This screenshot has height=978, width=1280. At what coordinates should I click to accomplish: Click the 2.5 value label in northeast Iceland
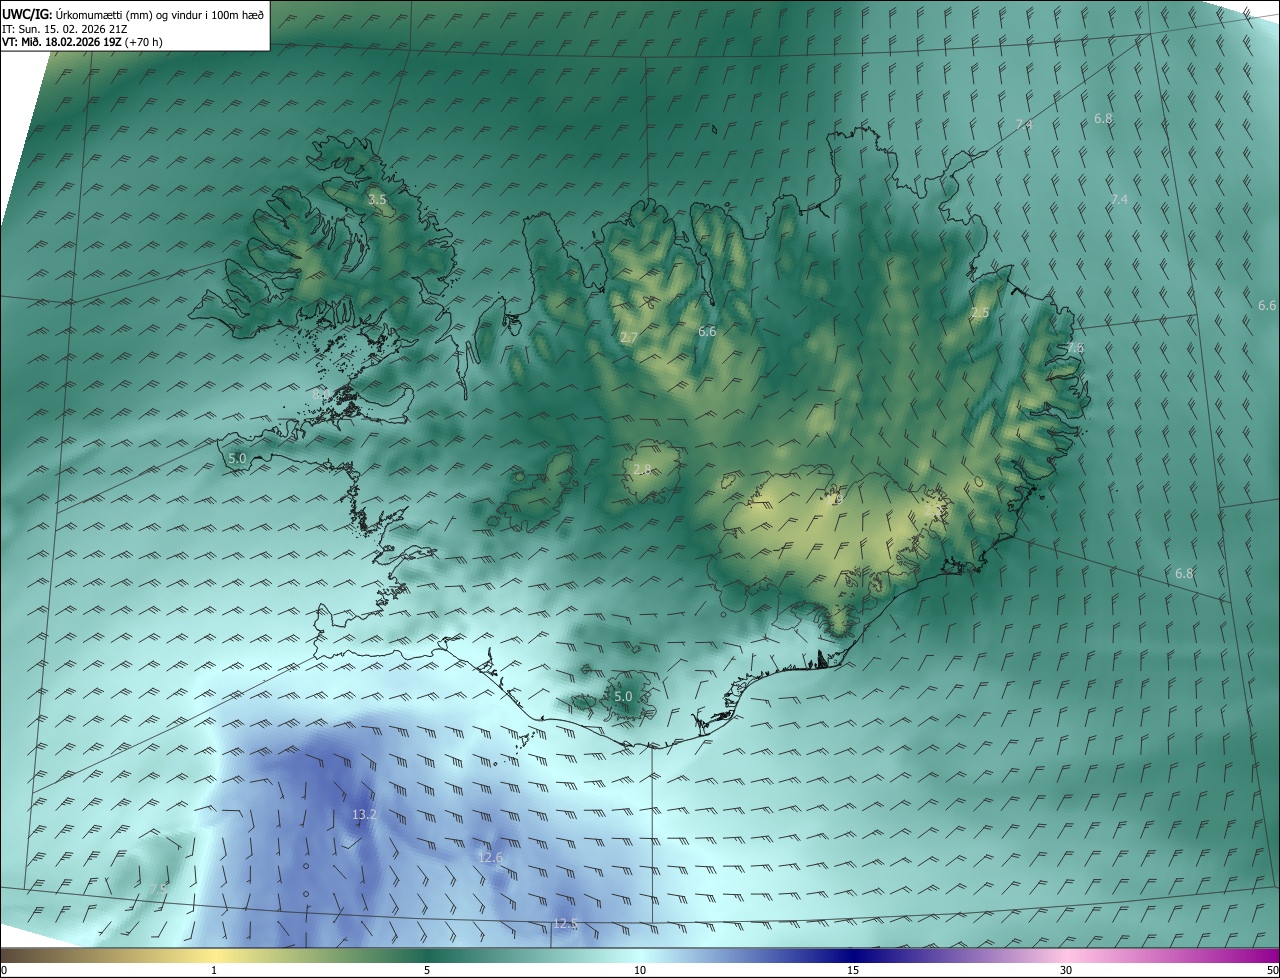coord(980,313)
